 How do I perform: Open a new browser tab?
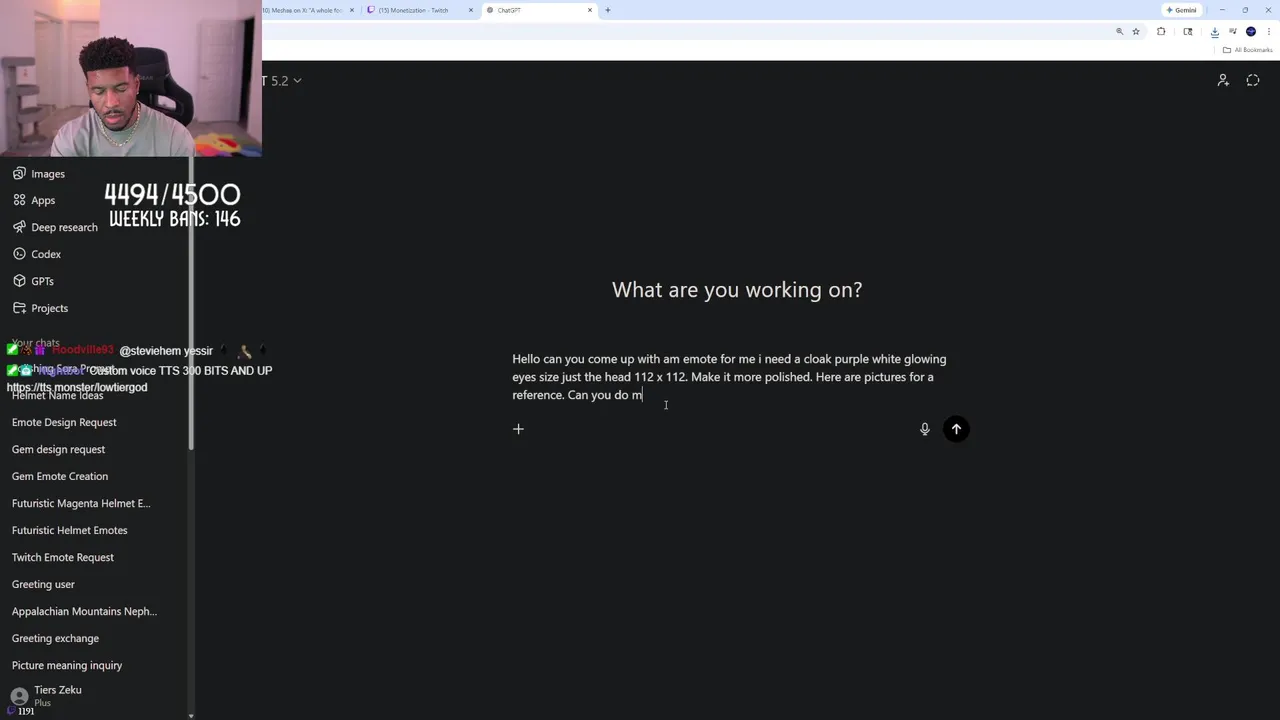coord(608,10)
